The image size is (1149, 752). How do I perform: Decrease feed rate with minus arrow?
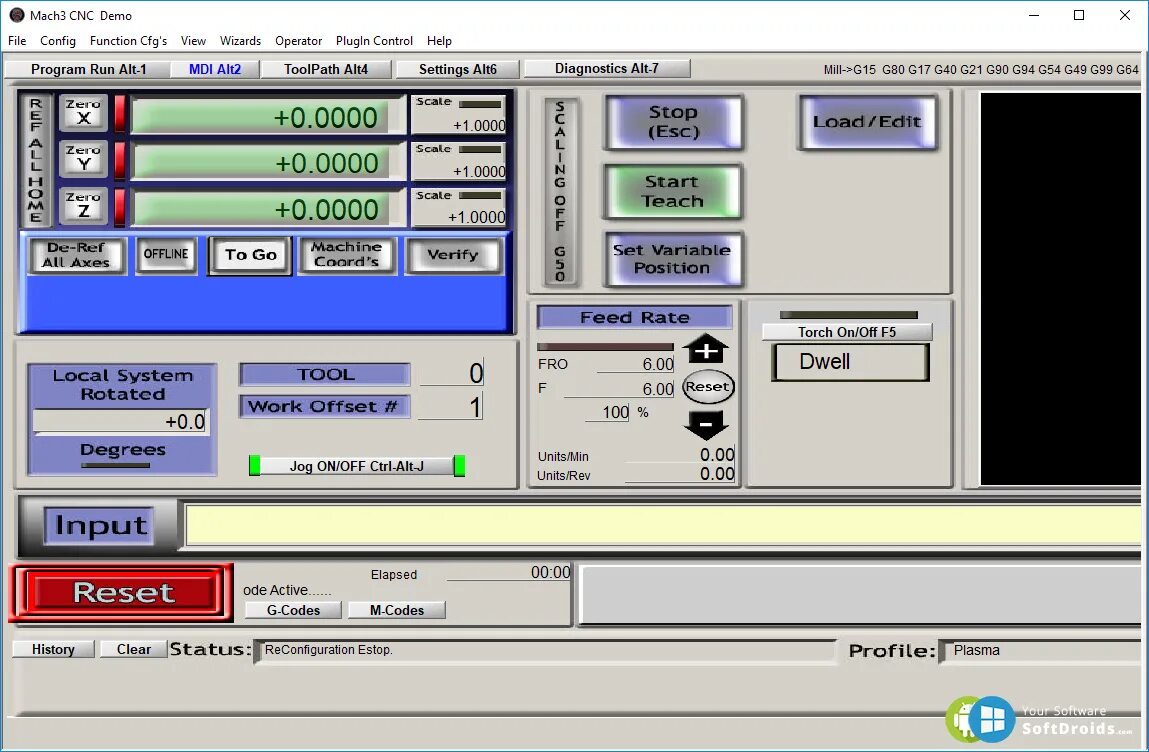tap(706, 424)
